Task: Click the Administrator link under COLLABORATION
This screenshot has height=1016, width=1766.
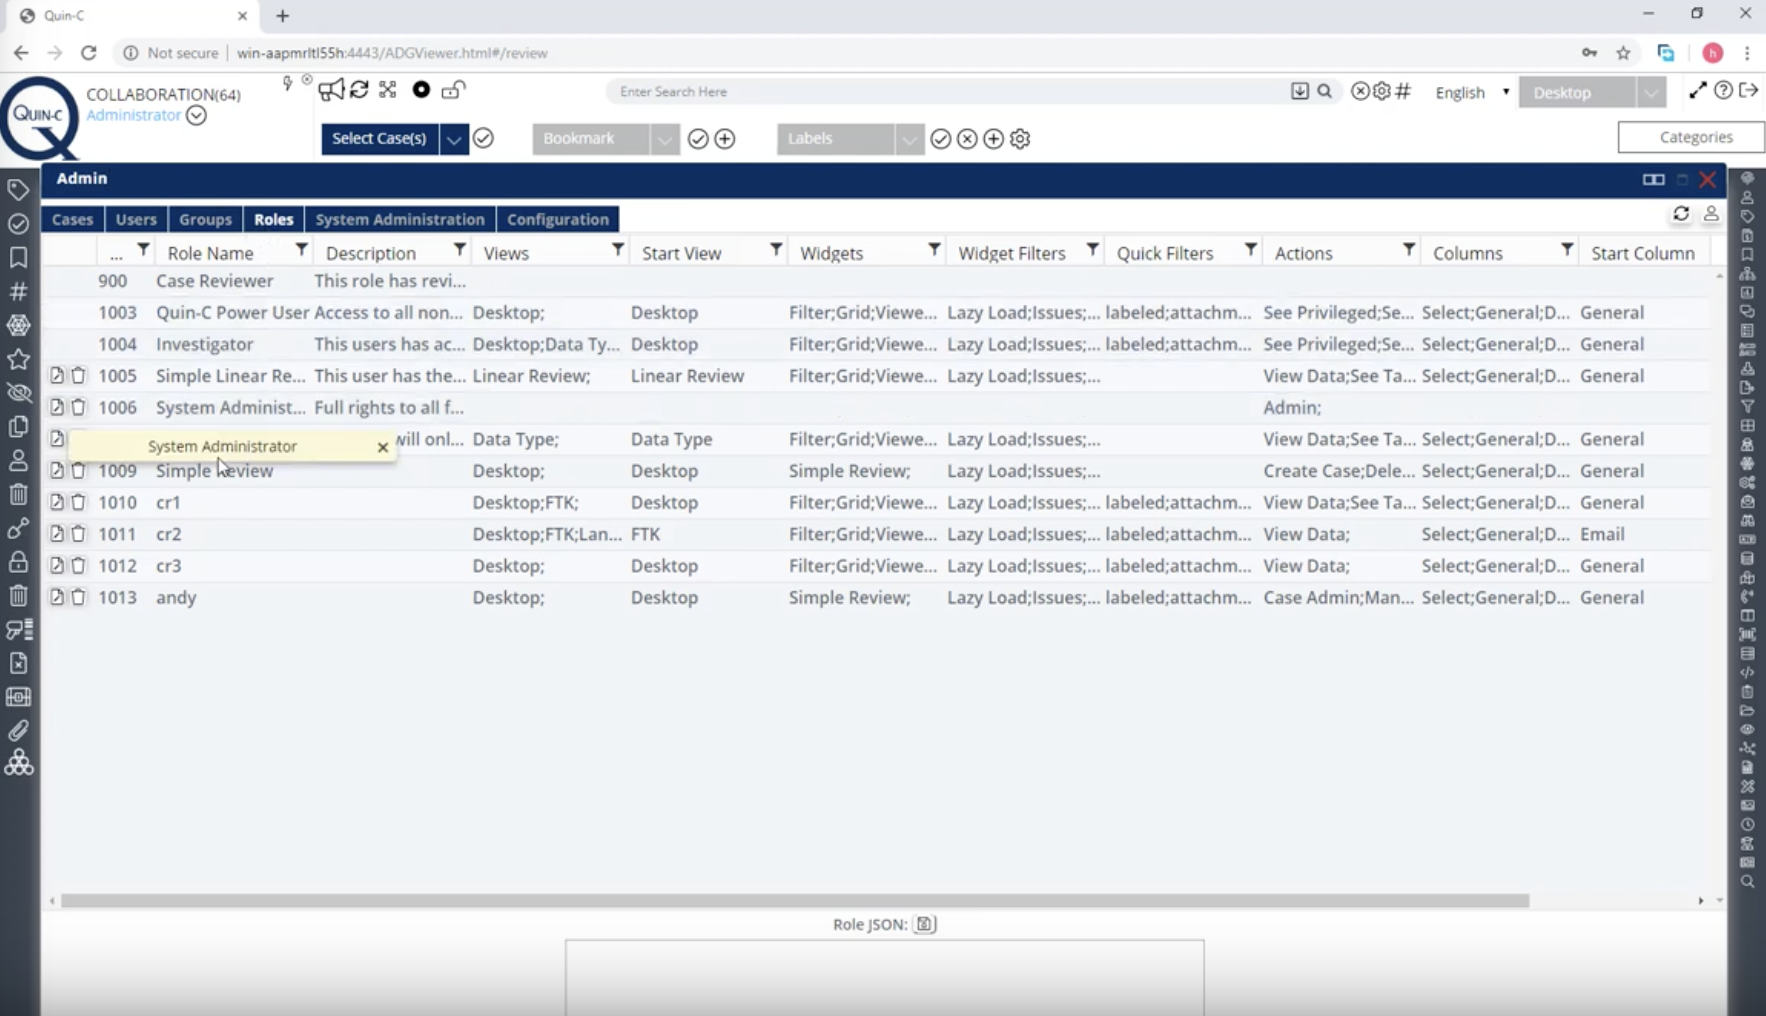Action: pos(133,115)
